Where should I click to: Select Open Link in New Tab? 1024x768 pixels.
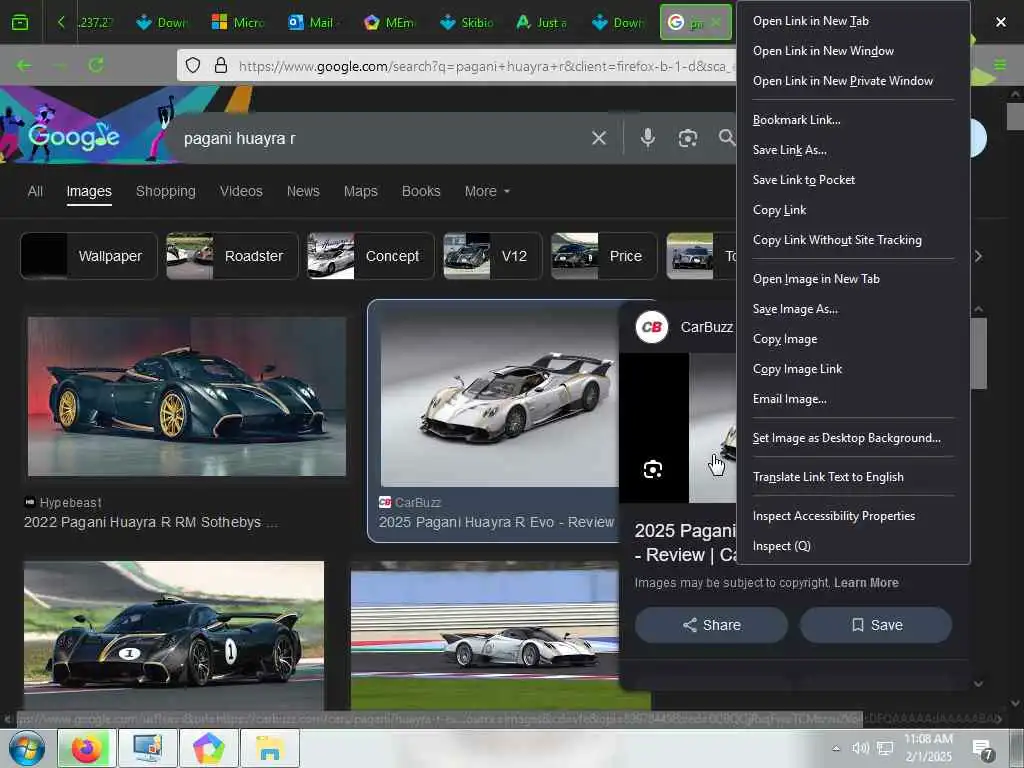click(852, 21)
